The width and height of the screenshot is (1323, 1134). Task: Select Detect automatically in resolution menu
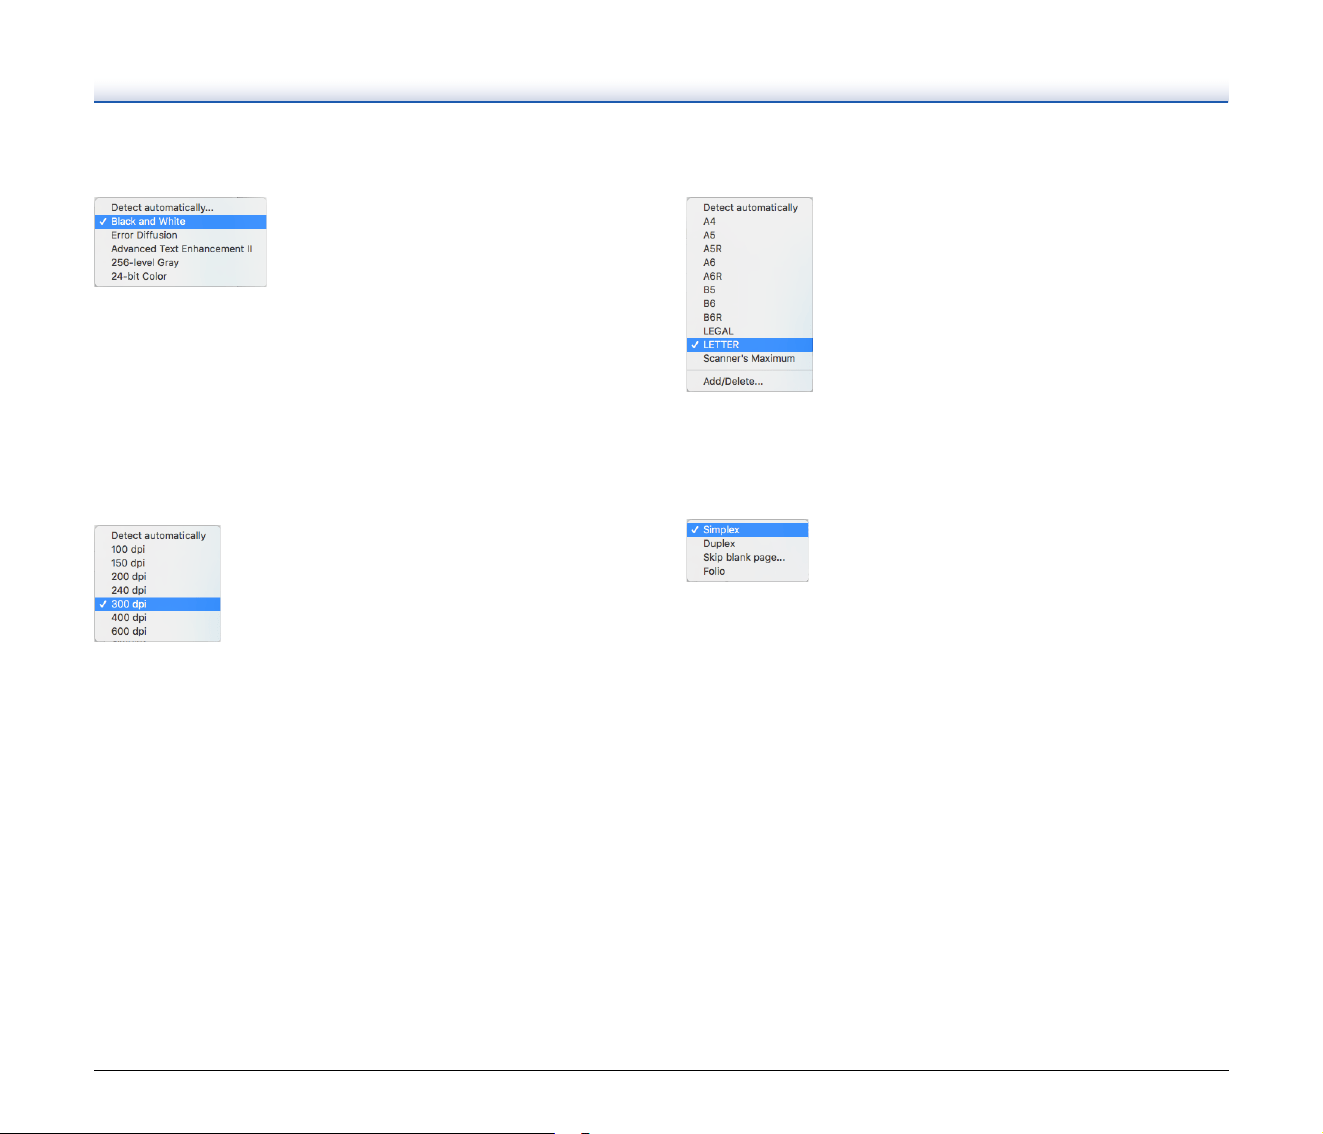coord(157,536)
